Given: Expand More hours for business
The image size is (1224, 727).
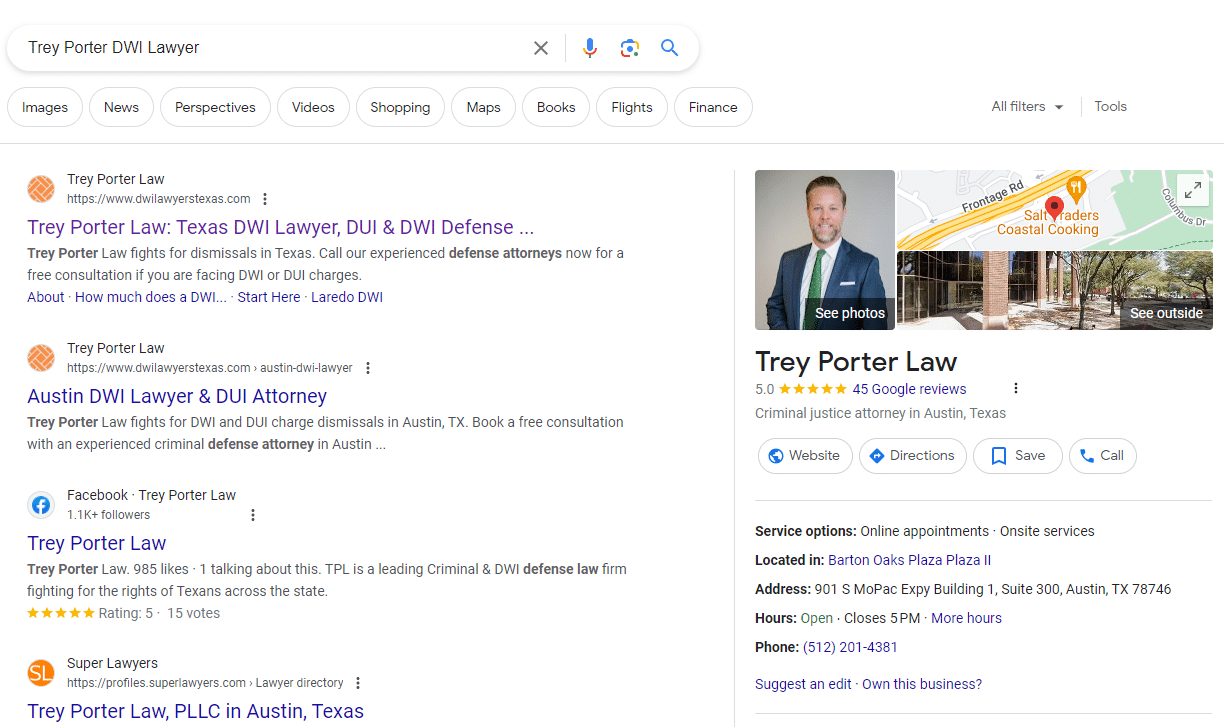Looking at the screenshot, I should tap(966, 618).
